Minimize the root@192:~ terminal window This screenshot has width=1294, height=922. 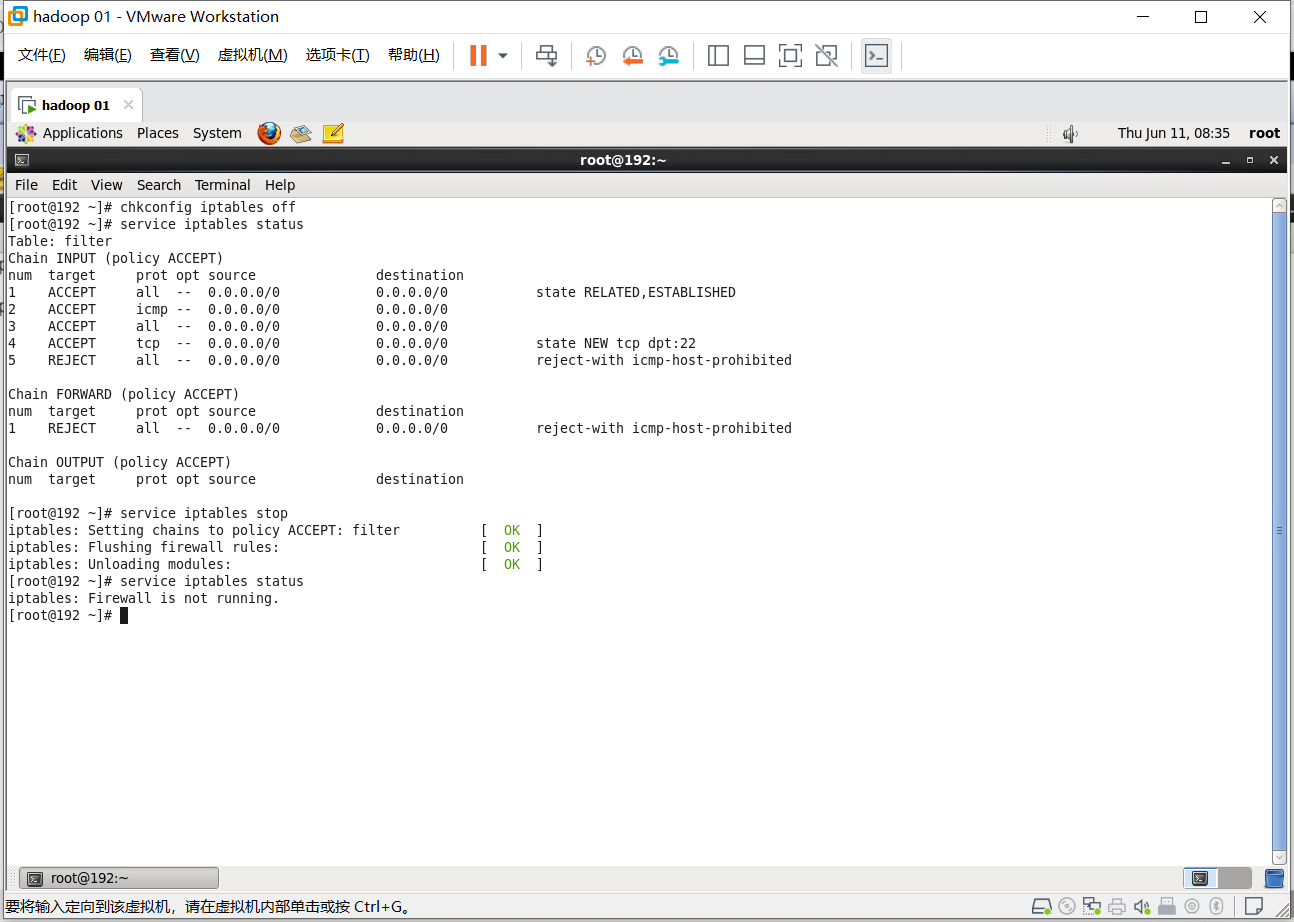click(1226, 160)
